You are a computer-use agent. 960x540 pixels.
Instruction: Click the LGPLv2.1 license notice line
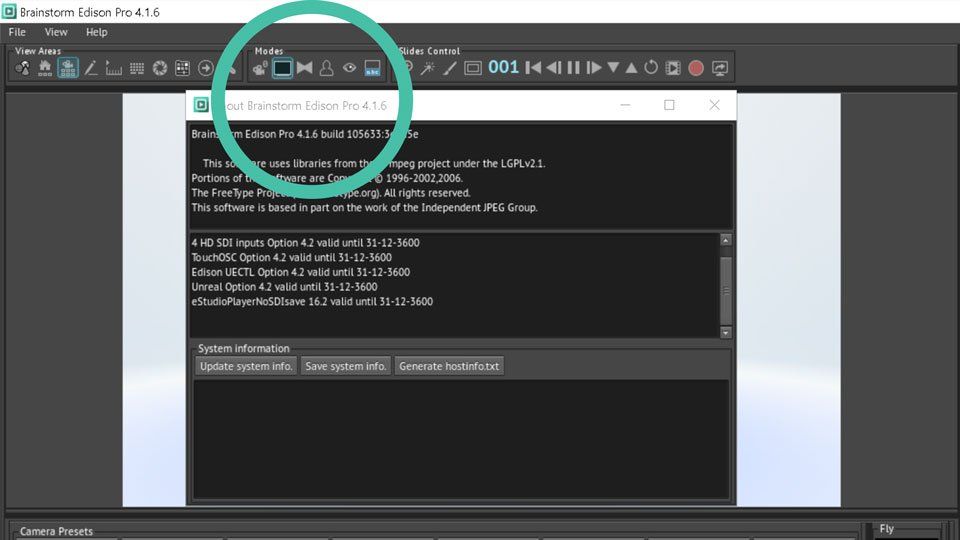(x=374, y=163)
